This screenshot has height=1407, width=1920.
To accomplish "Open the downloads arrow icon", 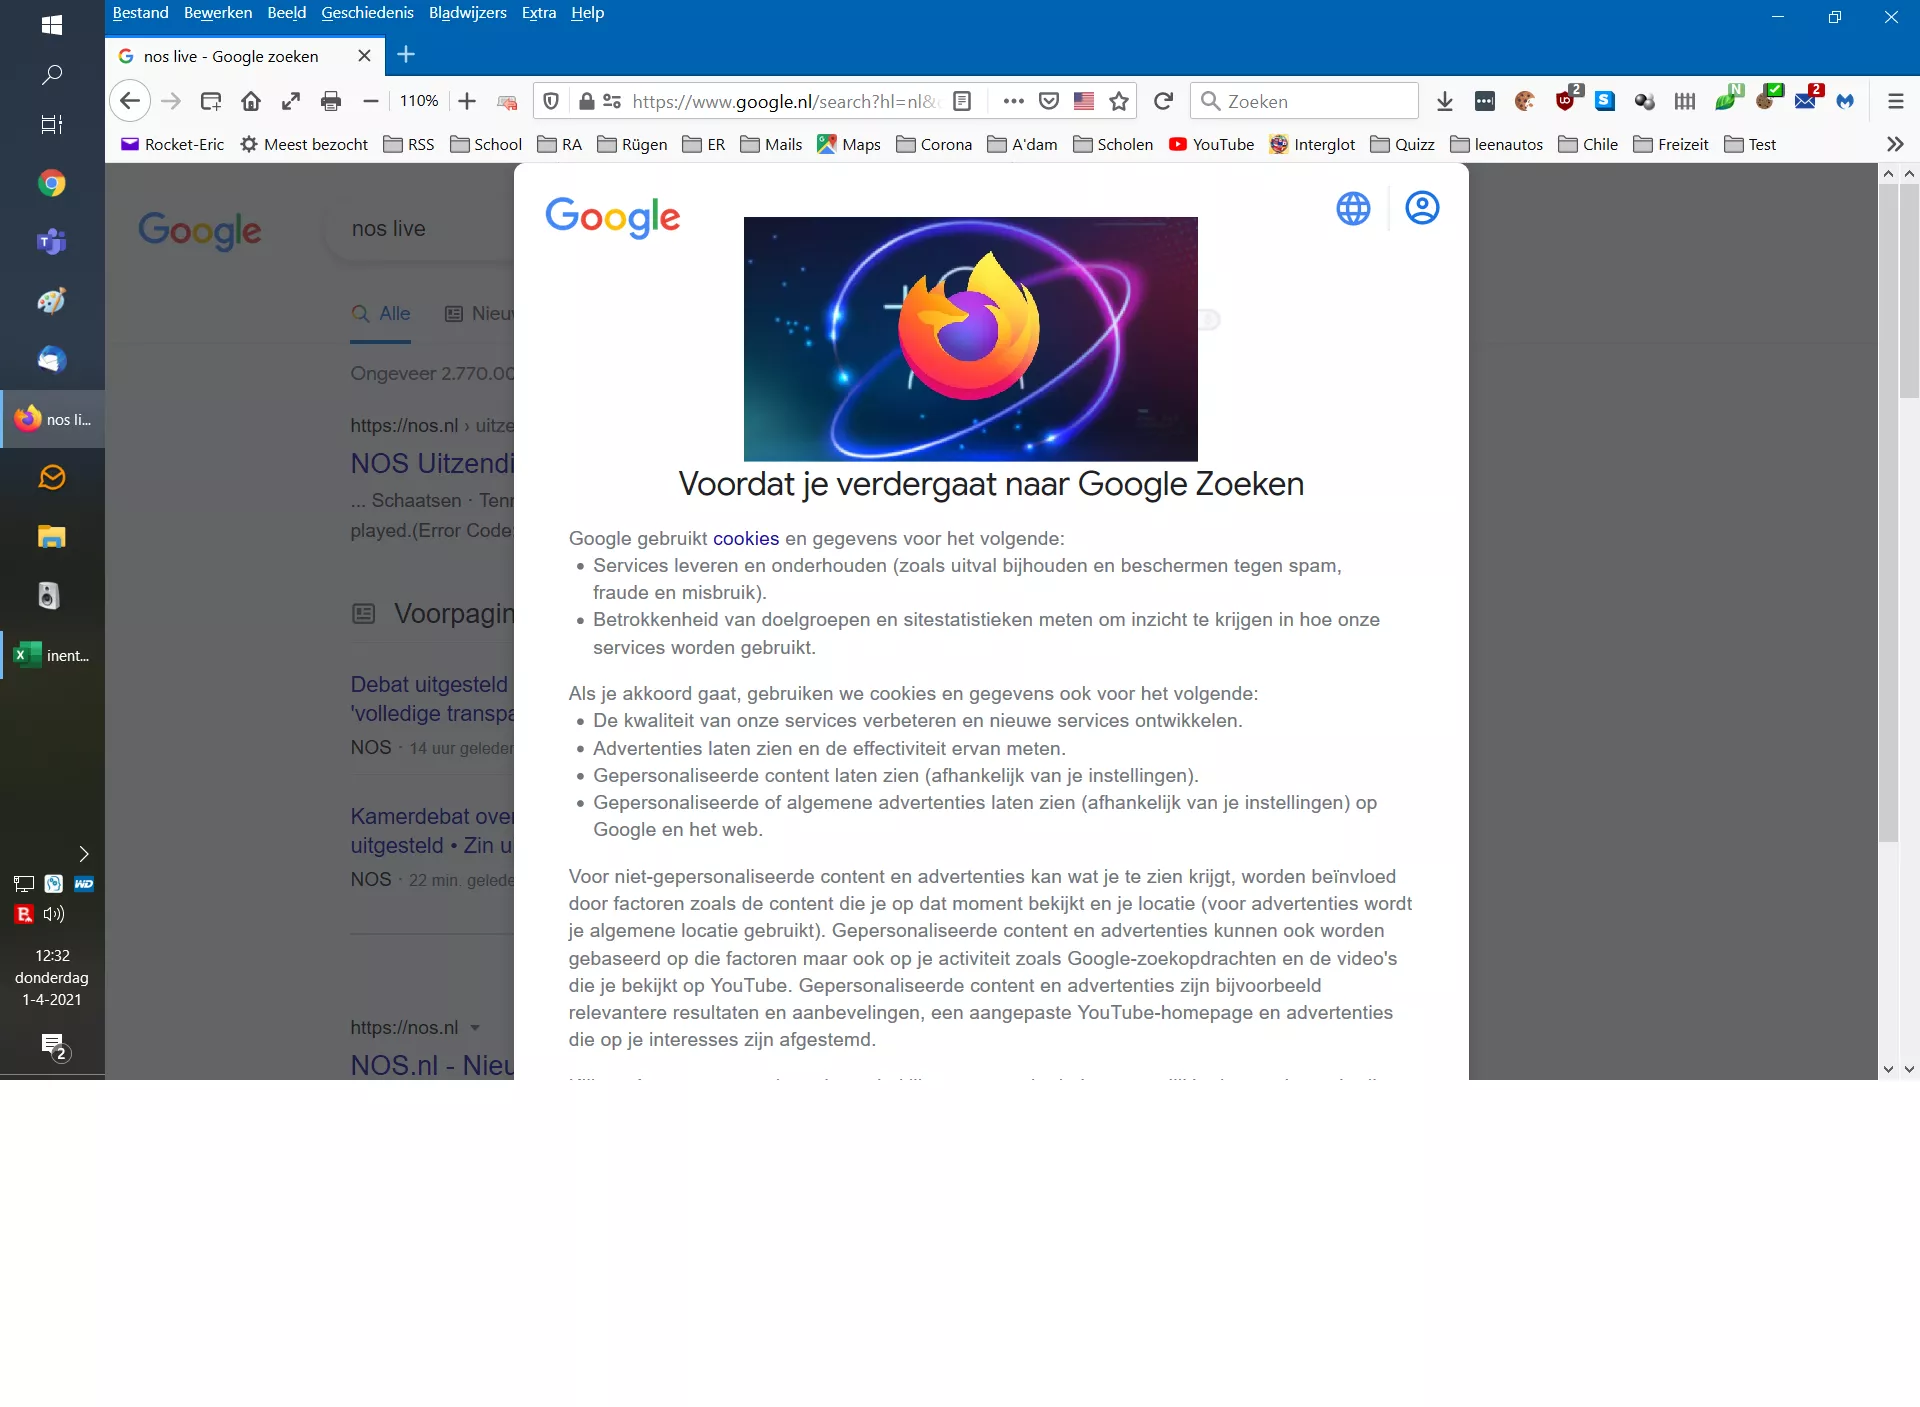I will coord(1444,101).
